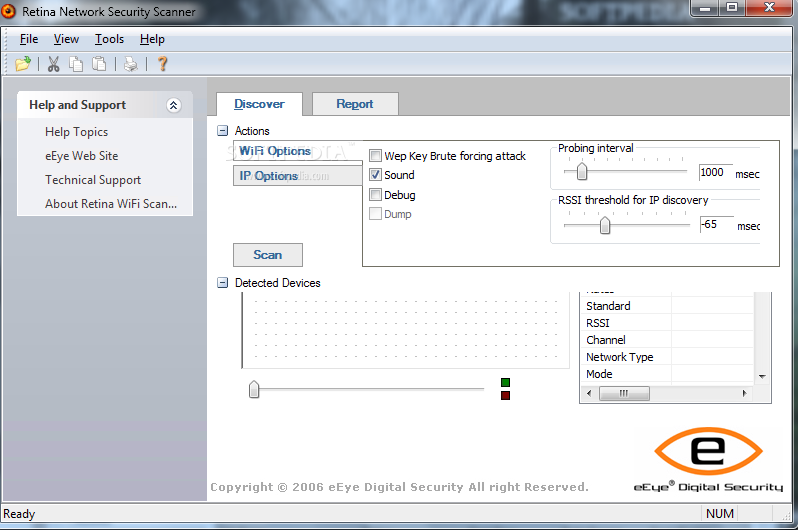Select the IP Options section

tap(297, 176)
